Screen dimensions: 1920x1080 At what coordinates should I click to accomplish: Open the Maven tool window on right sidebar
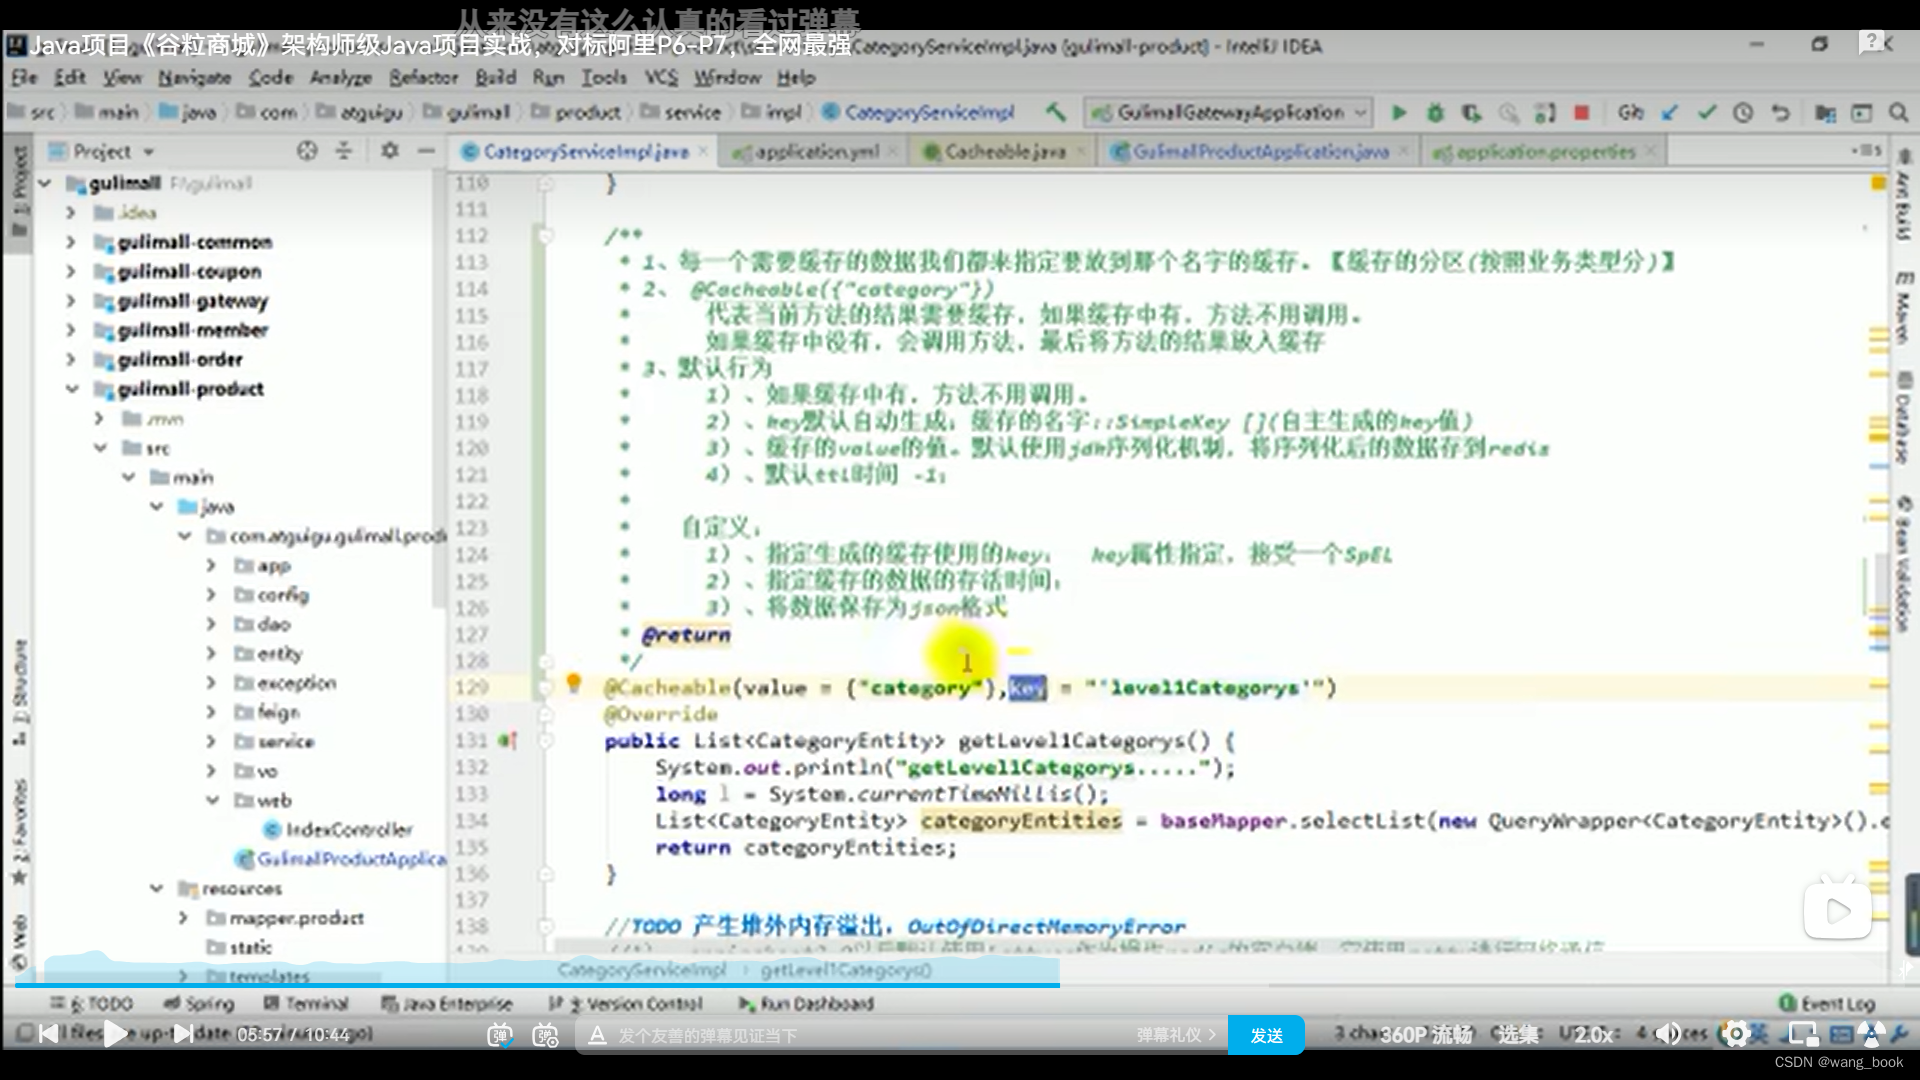coord(1904,308)
